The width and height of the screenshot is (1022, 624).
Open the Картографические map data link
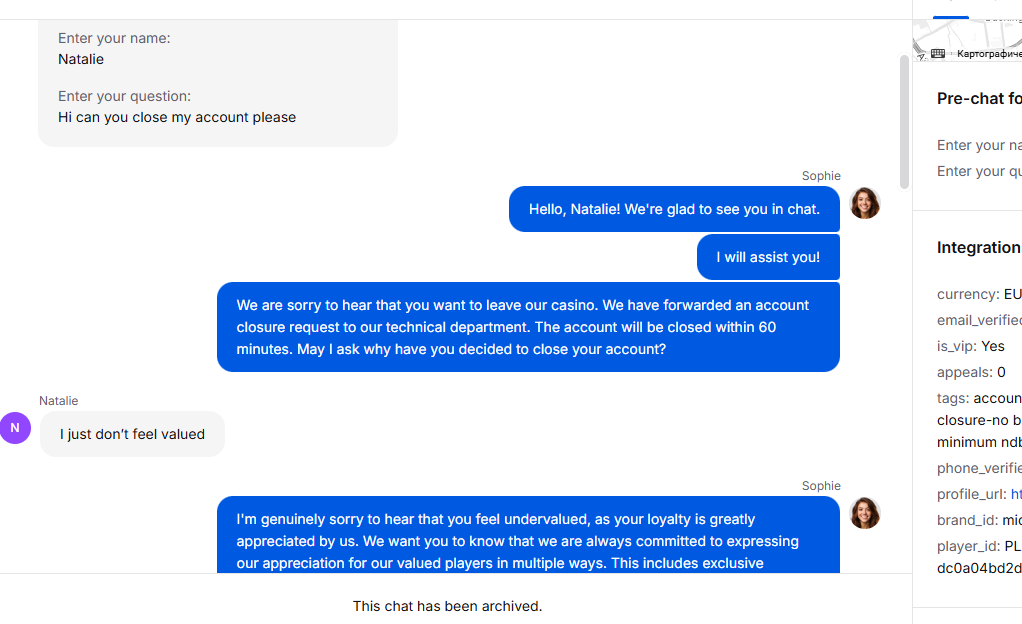pos(989,53)
